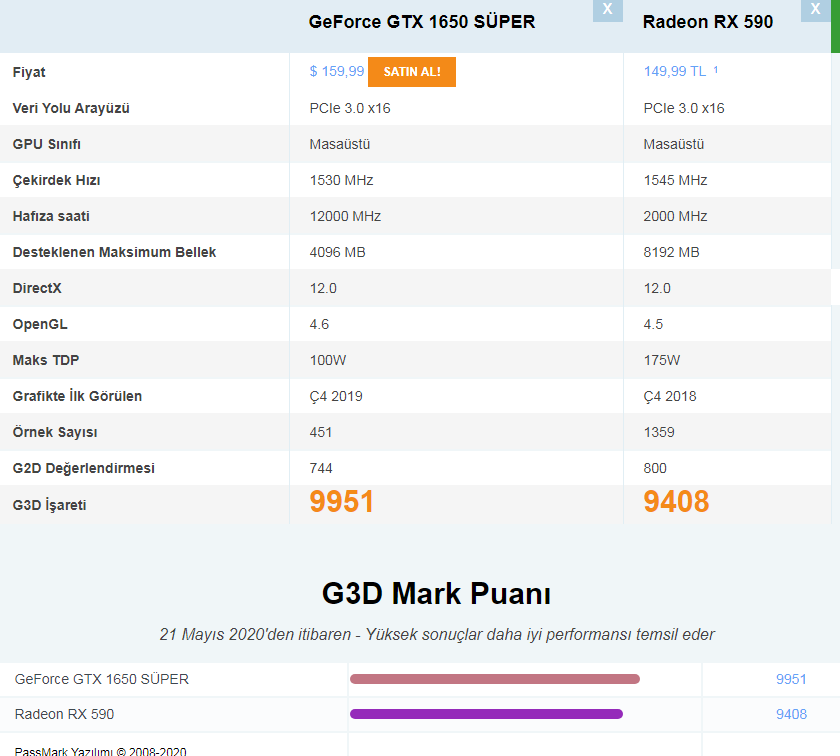Screen dimensions: 840x756
Task: Open the blue 9951 score in the chart
Action: pyautogui.click(x=791, y=679)
